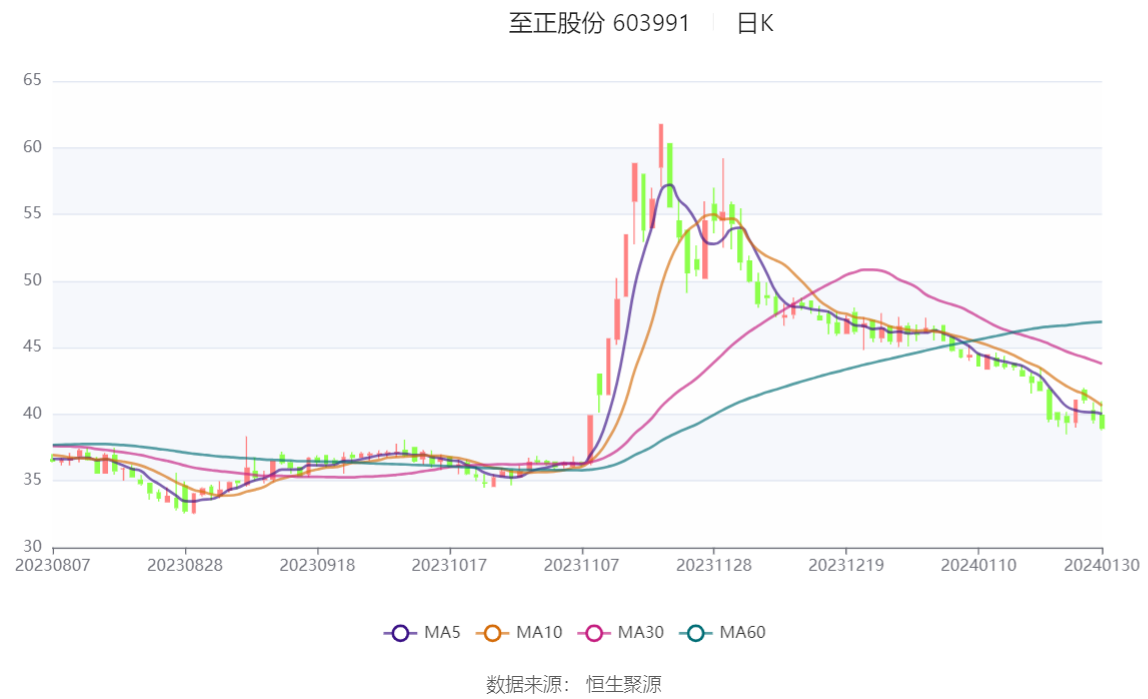Click x-axis date label 20230828
The height and width of the screenshot is (699, 1148).
tap(185, 565)
